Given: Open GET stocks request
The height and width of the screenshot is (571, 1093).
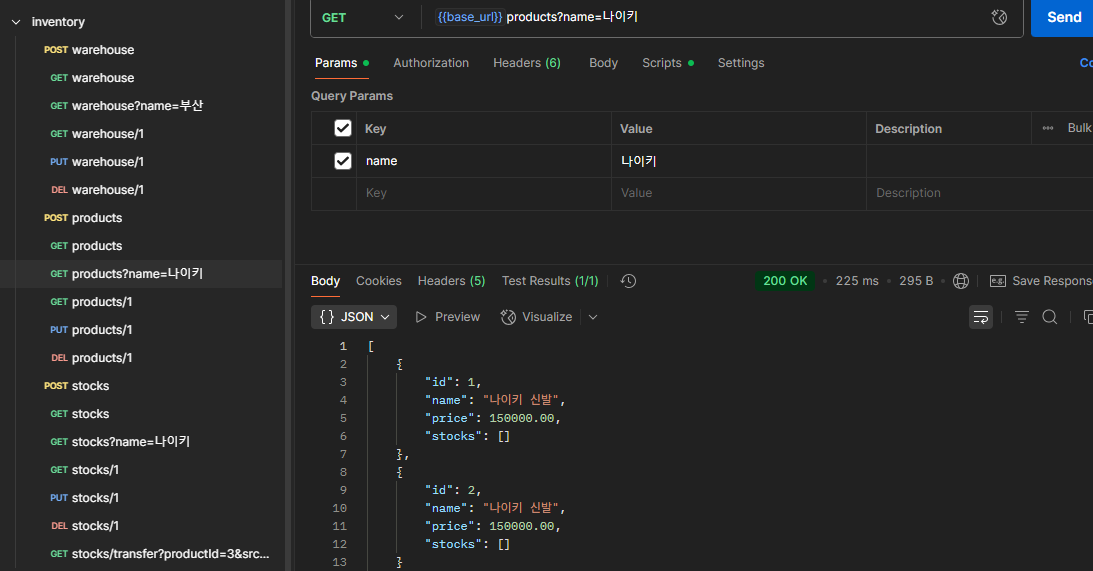Looking at the screenshot, I should pyautogui.click(x=79, y=414).
